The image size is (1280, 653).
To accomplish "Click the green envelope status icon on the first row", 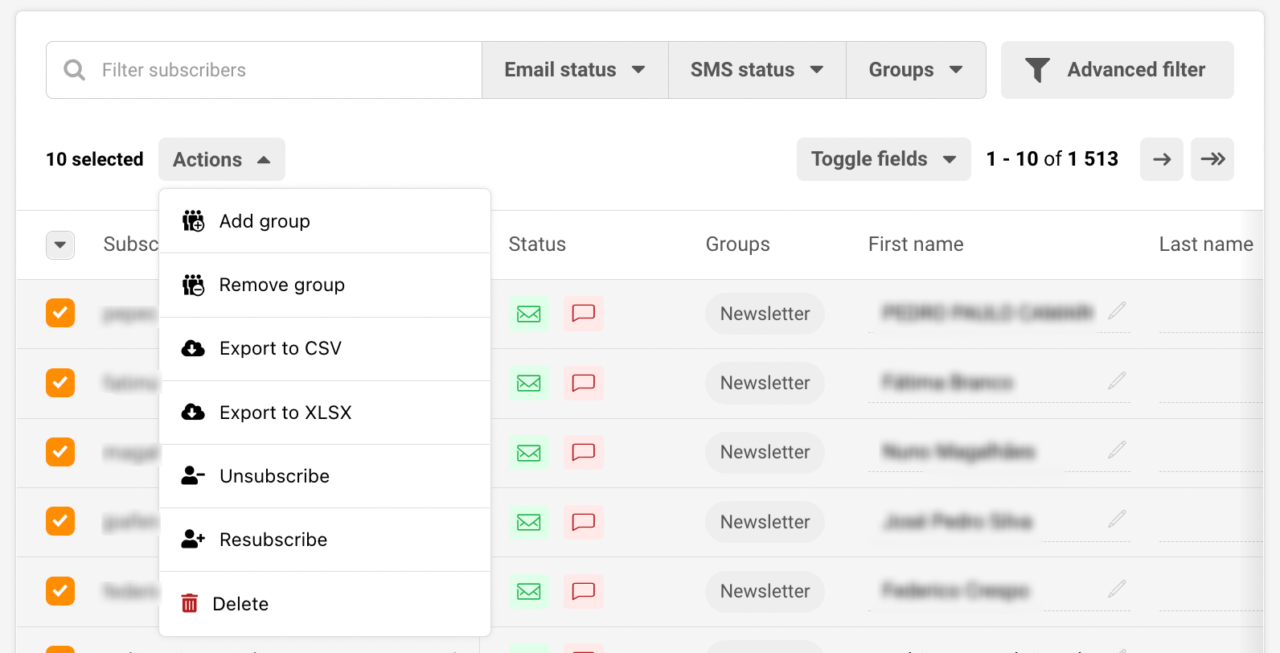I will 528,313.
